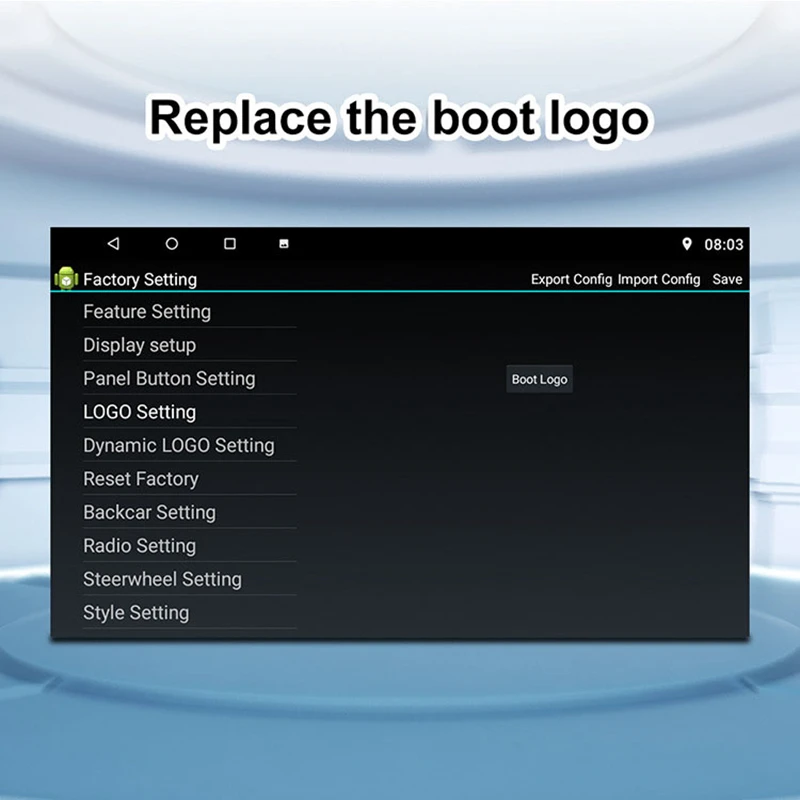The height and width of the screenshot is (800, 800).
Task: Click the 08:03 clock
Action: pyautogui.click(x=723, y=245)
